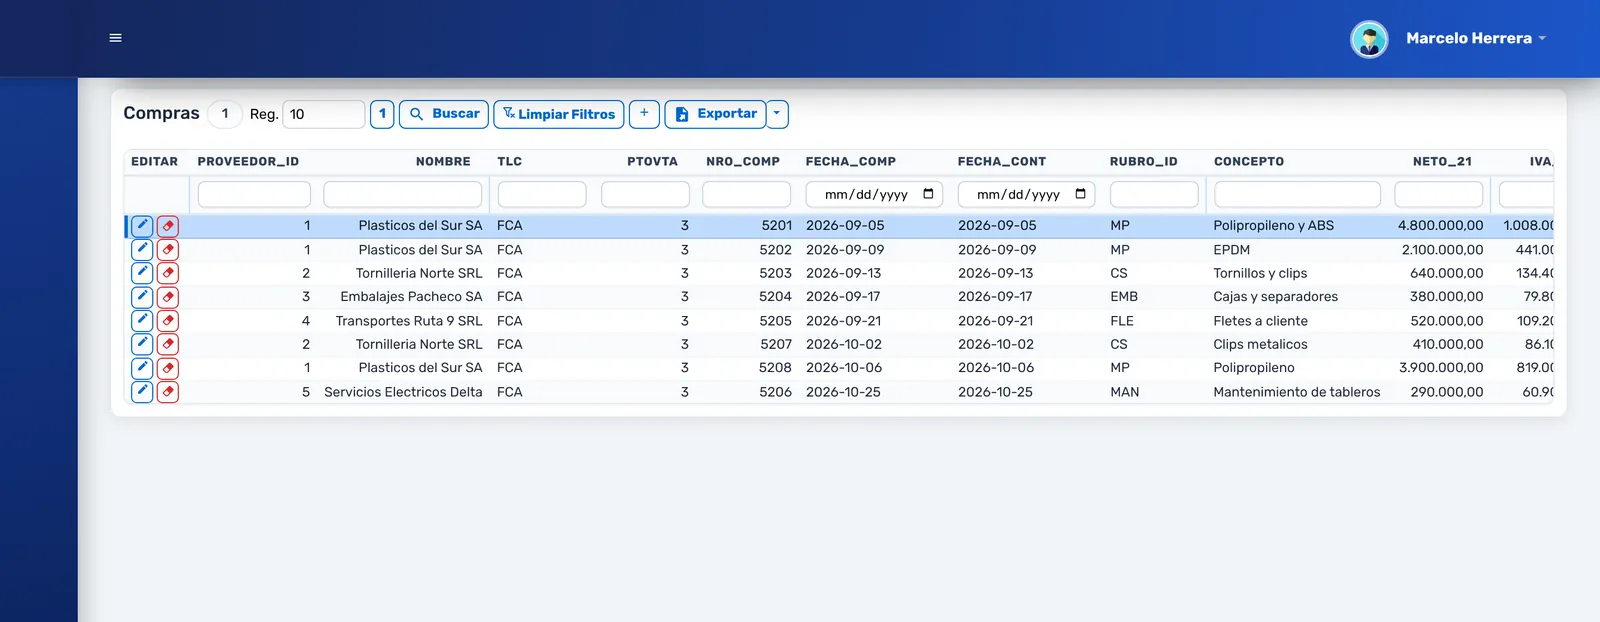Clear filters with Limpiar Filtros
Viewport: 1600px width, 622px height.
click(x=559, y=114)
